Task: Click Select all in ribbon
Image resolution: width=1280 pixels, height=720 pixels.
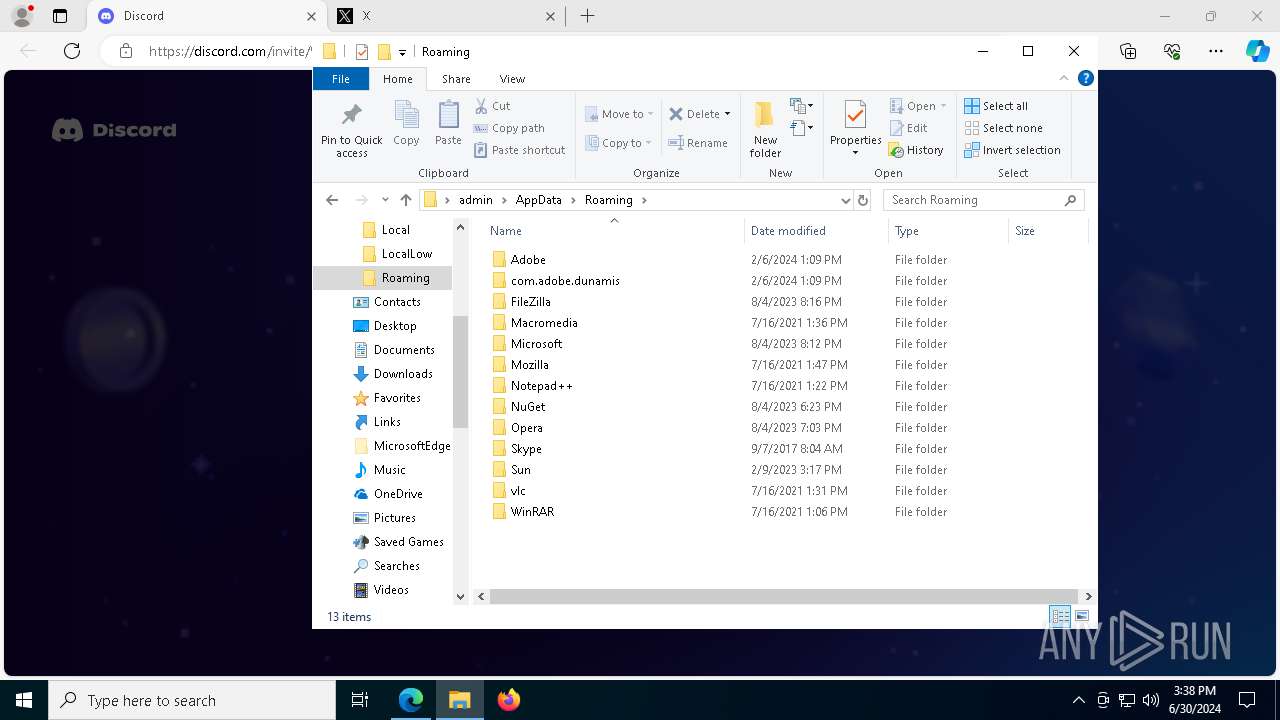Action: [x=996, y=106]
